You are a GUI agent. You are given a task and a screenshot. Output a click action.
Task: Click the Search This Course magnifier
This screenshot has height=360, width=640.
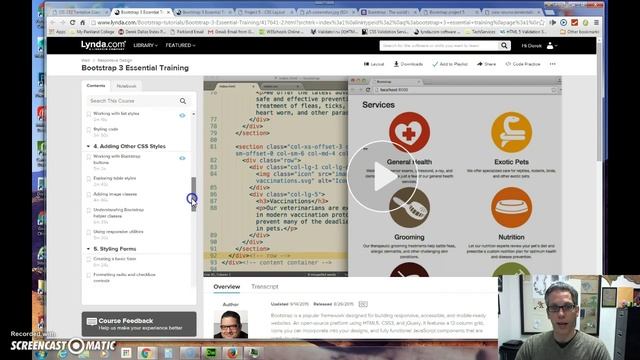point(183,101)
